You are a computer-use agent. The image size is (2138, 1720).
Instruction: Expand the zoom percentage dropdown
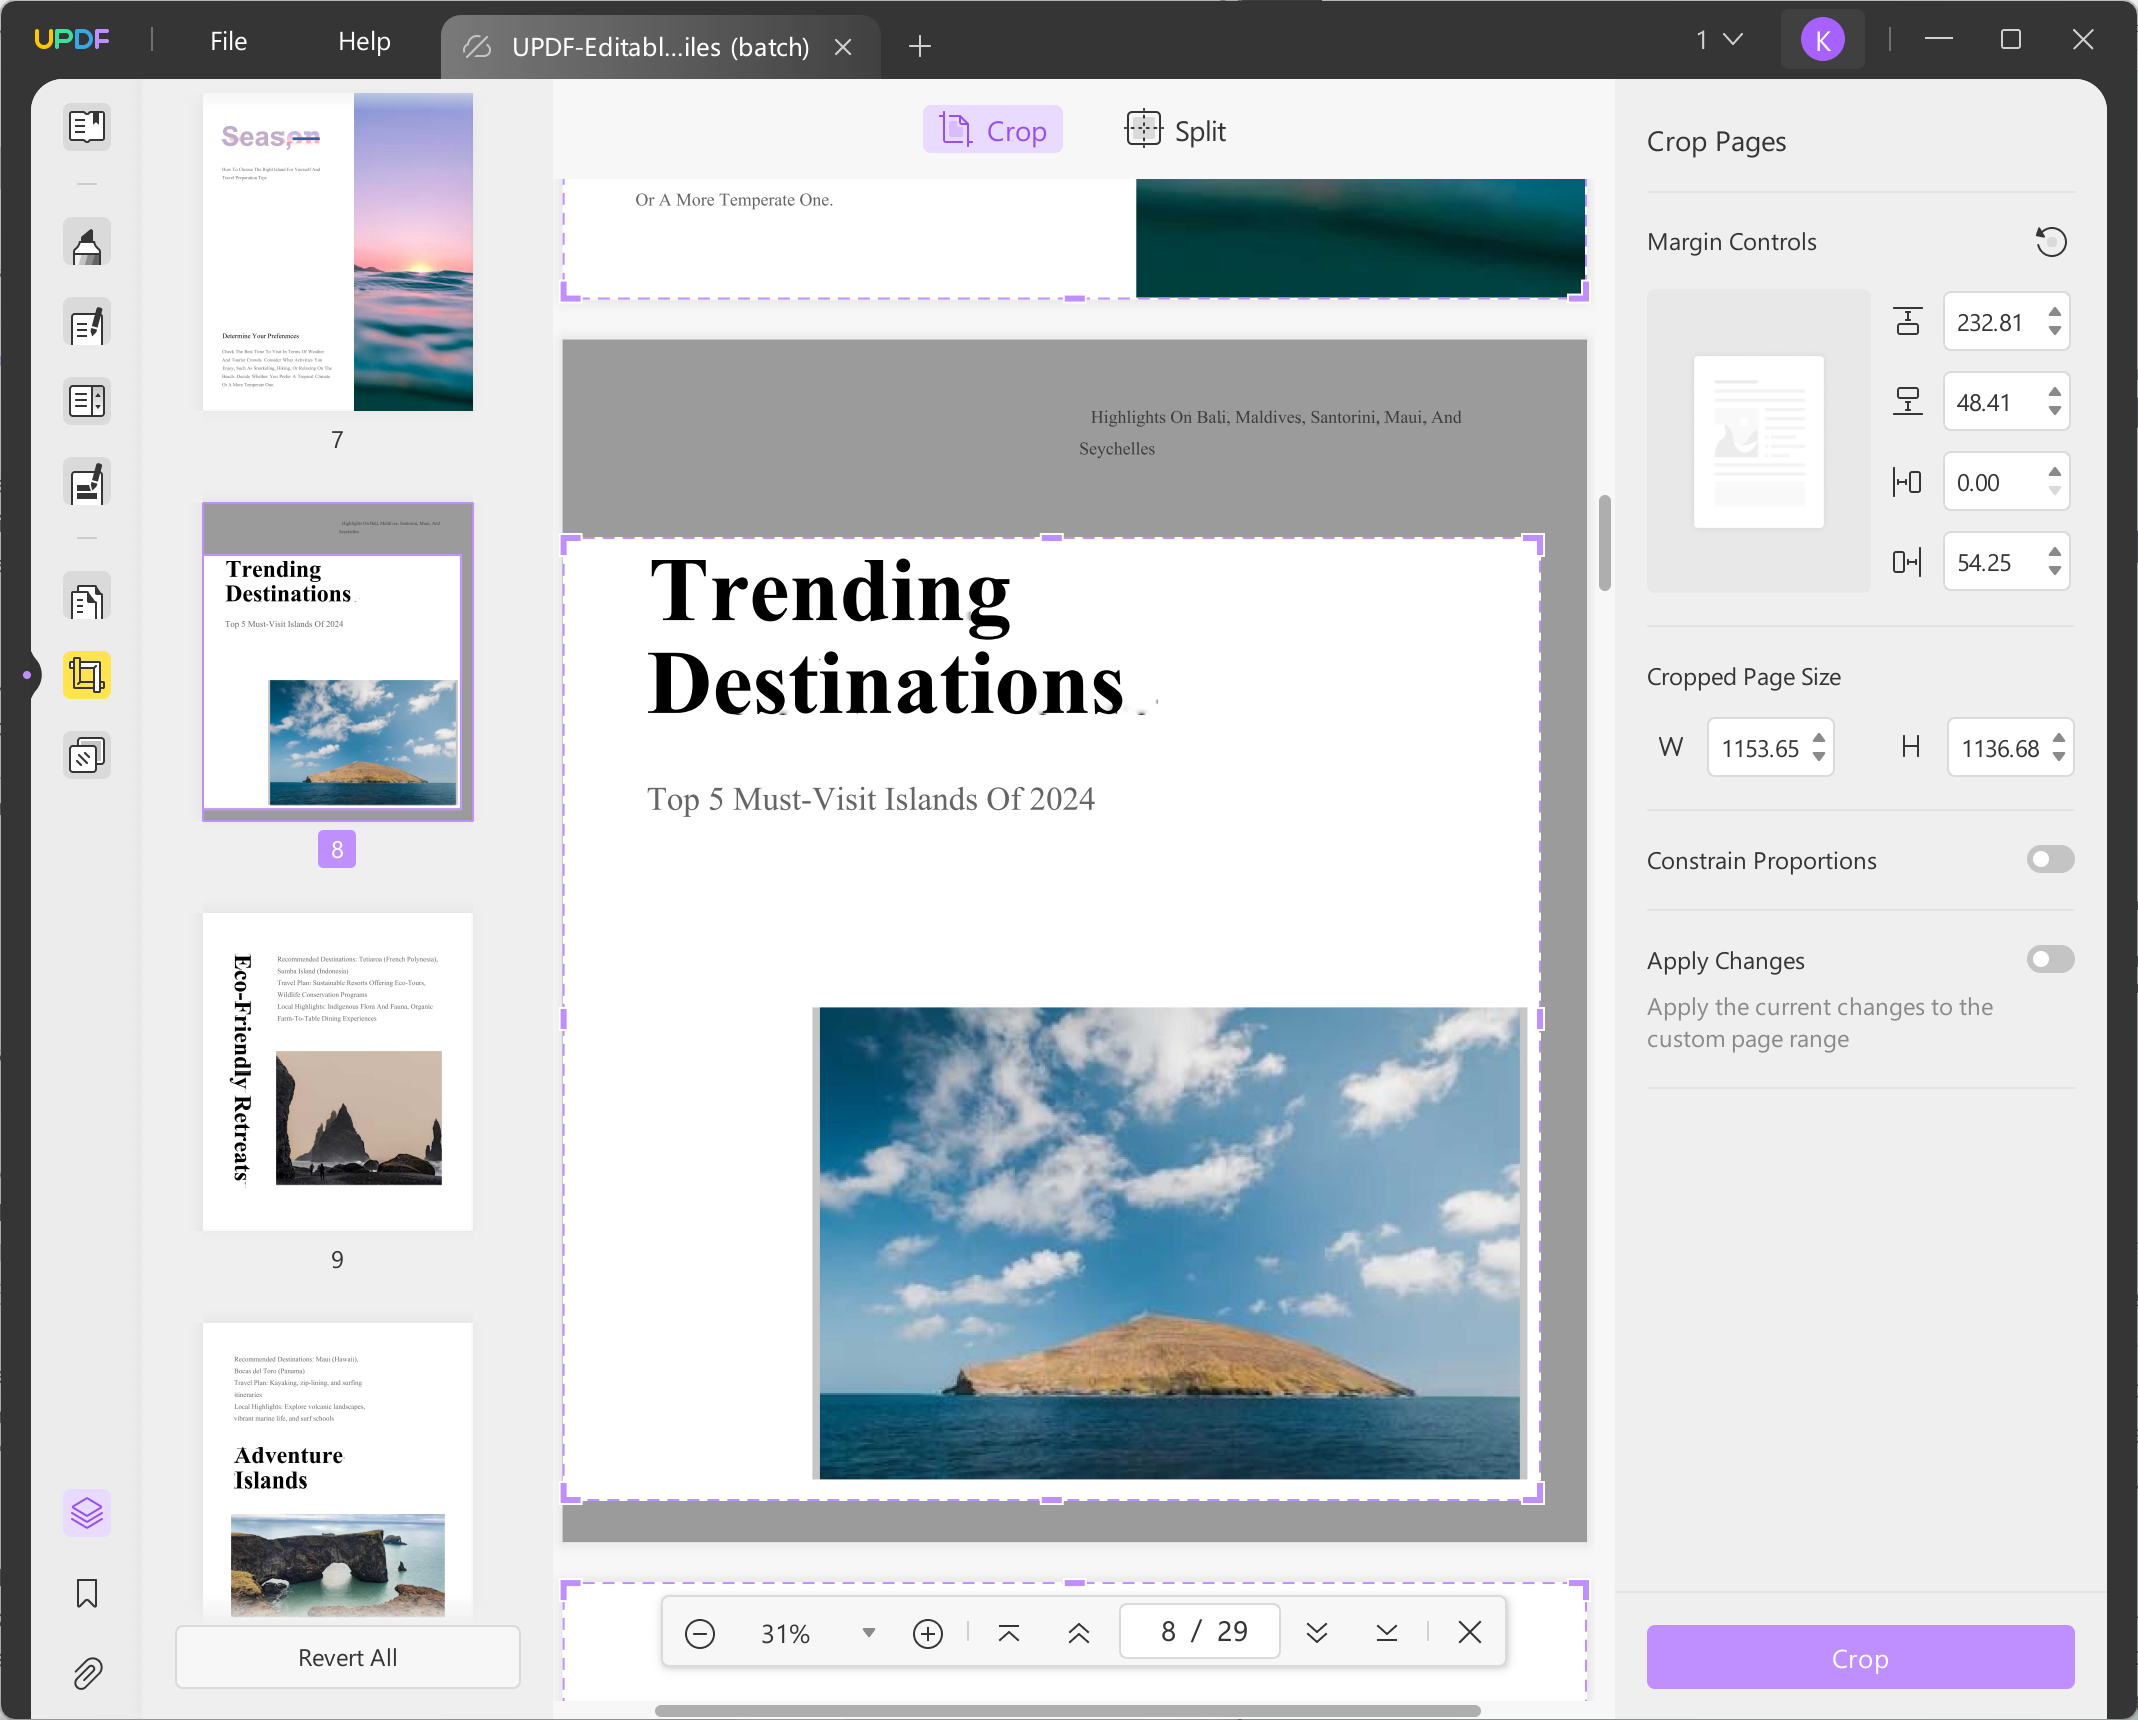868,1633
